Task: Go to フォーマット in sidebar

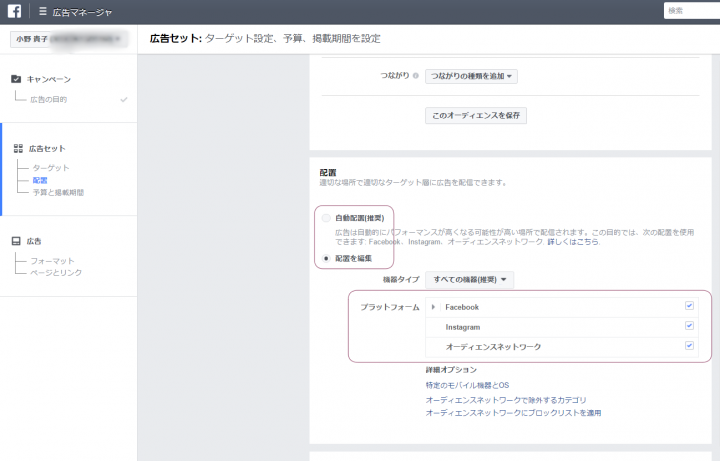Action: tap(52, 261)
